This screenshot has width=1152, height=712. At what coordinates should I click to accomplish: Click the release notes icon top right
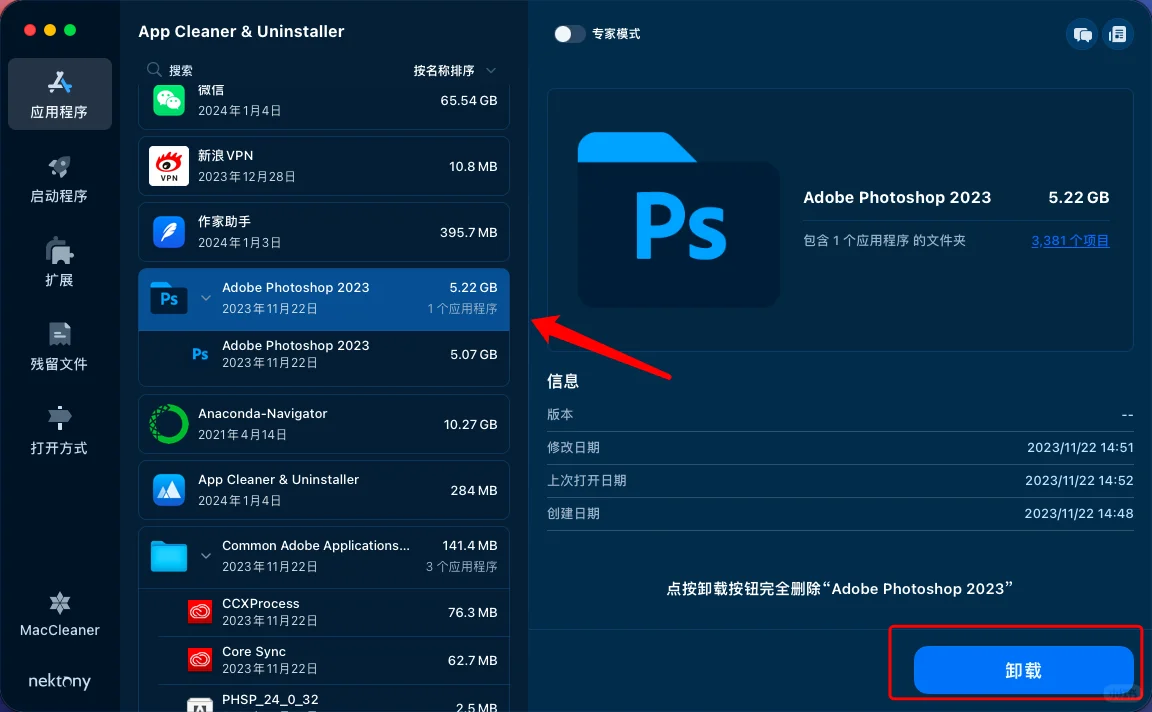(x=1118, y=34)
